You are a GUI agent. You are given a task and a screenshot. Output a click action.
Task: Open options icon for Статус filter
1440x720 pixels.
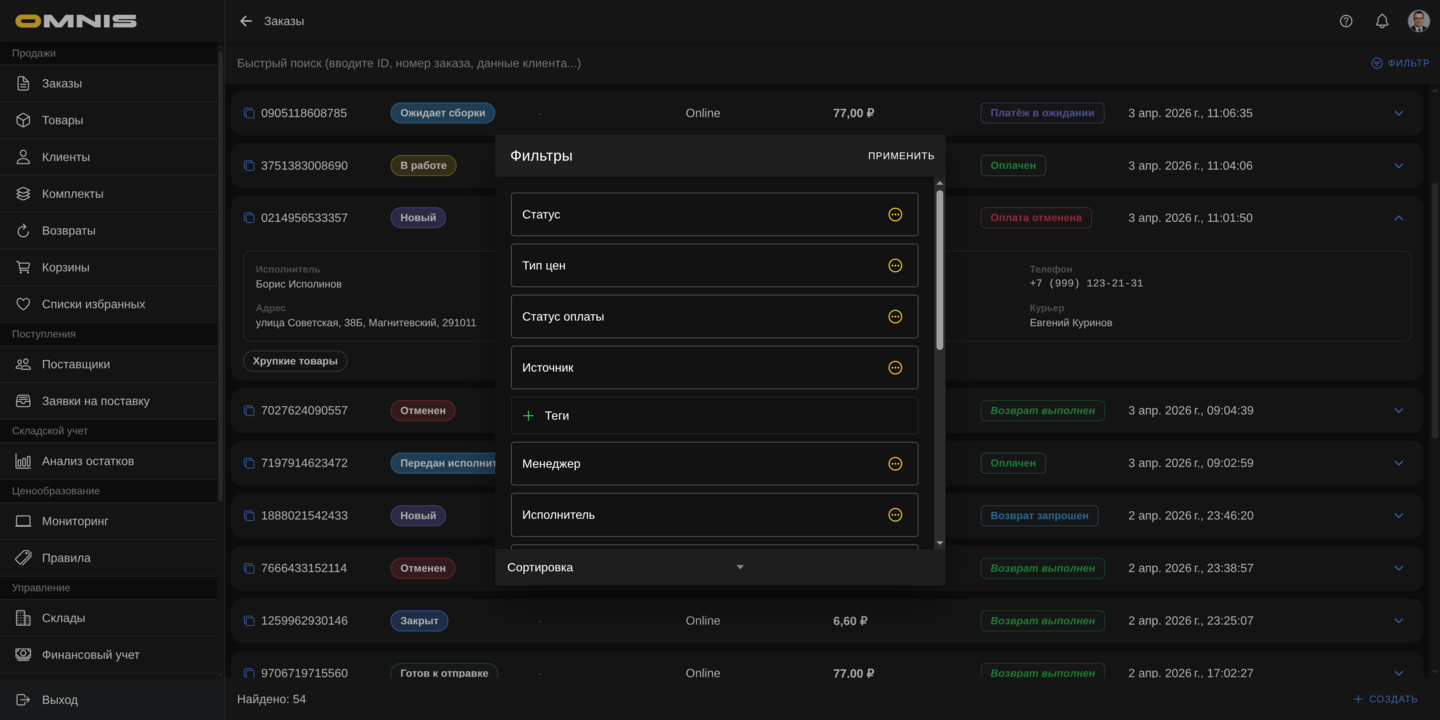pyautogui.click(x=895, y=215)
